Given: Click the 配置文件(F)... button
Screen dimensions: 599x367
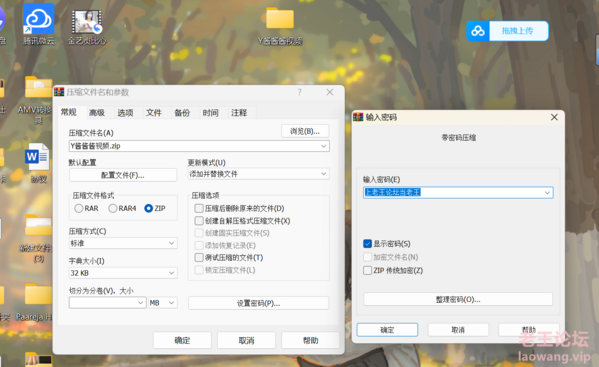Looking at the screenshot, I should click(x=123, y=175).
